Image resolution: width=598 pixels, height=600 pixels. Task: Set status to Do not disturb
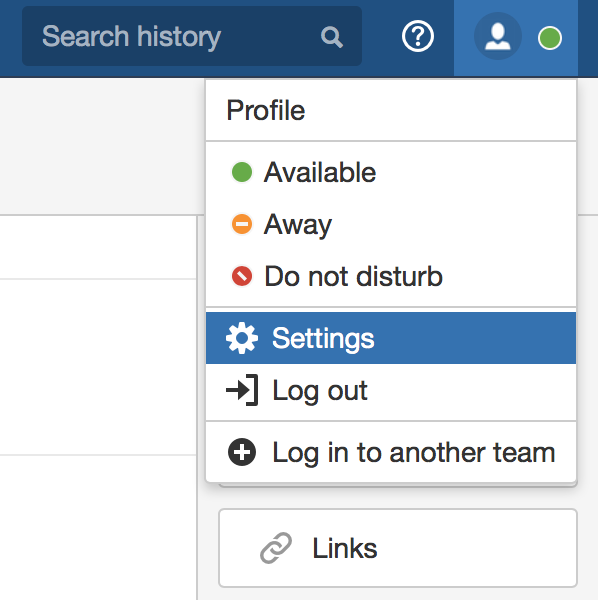[391, 276]
